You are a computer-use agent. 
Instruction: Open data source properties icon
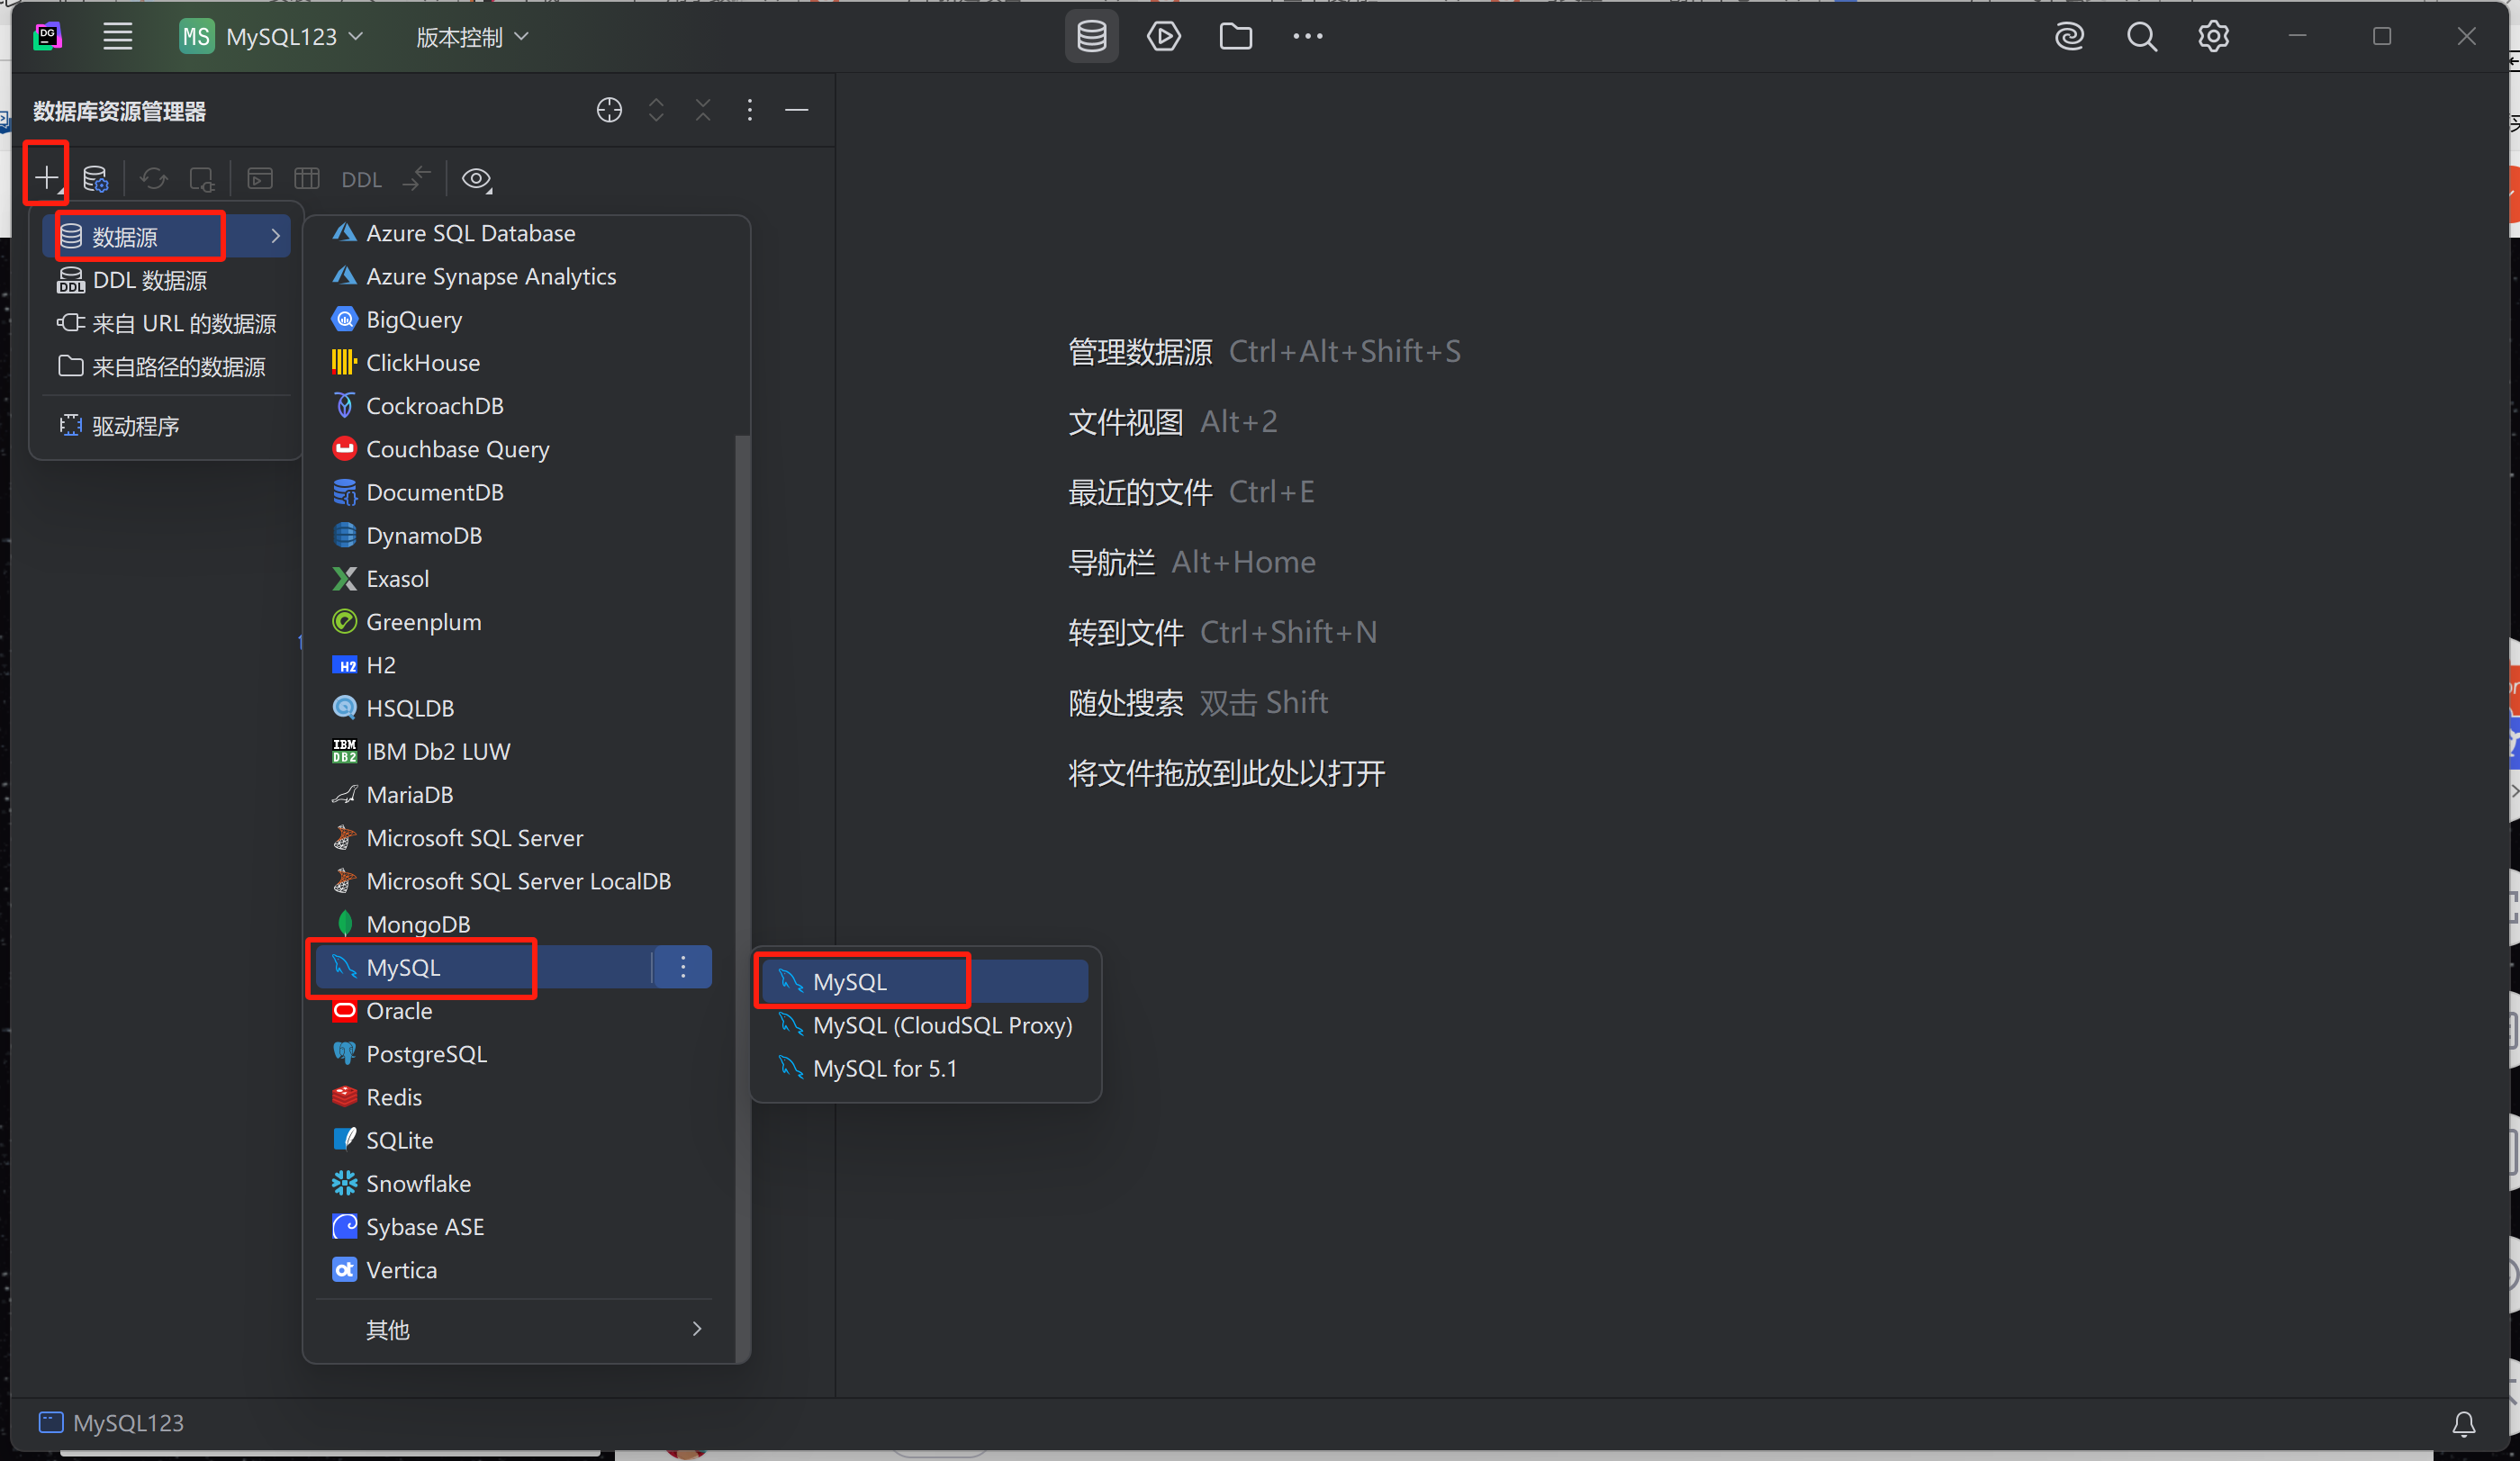[95, 179]
